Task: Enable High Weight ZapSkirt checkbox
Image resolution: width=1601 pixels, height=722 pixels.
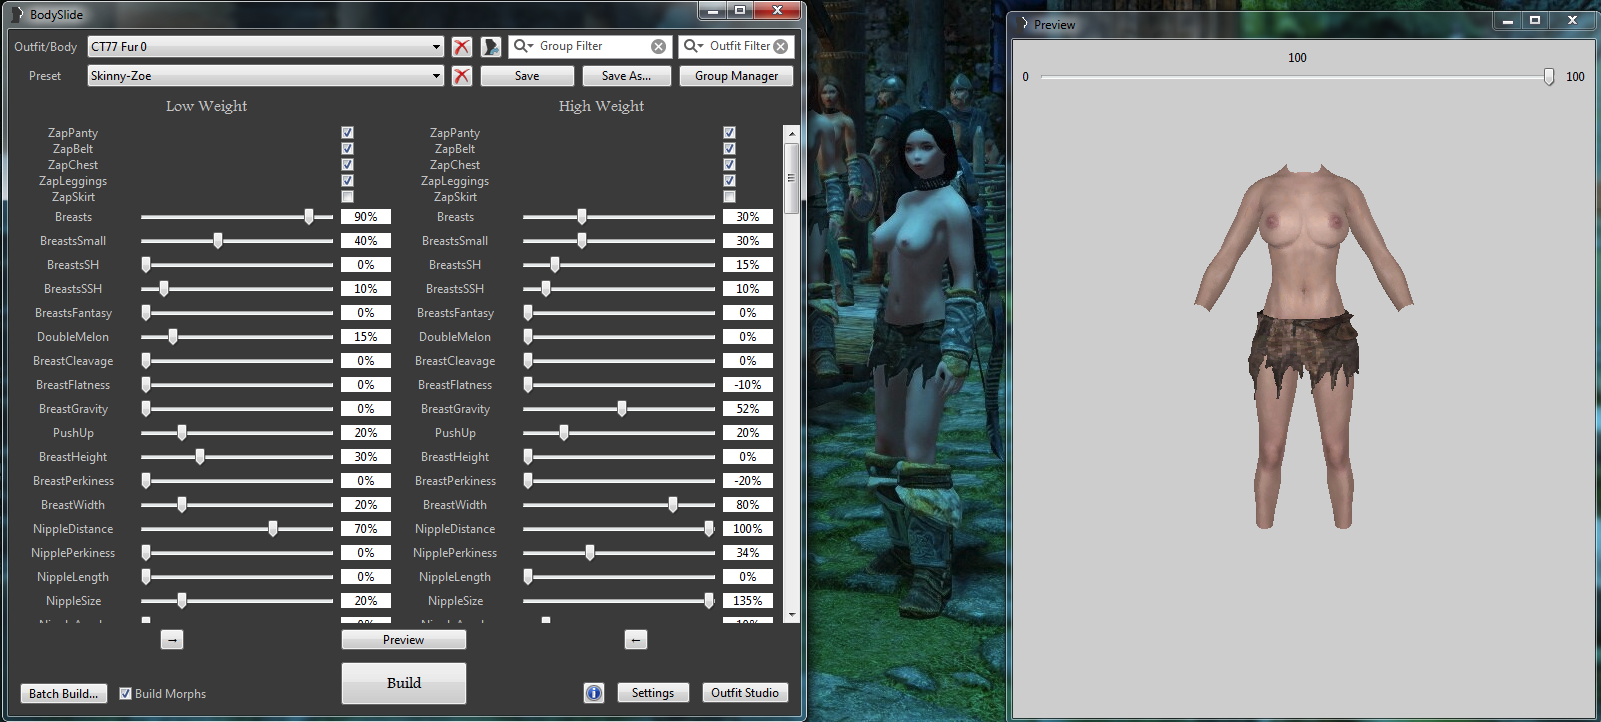Action: point(729,197)
